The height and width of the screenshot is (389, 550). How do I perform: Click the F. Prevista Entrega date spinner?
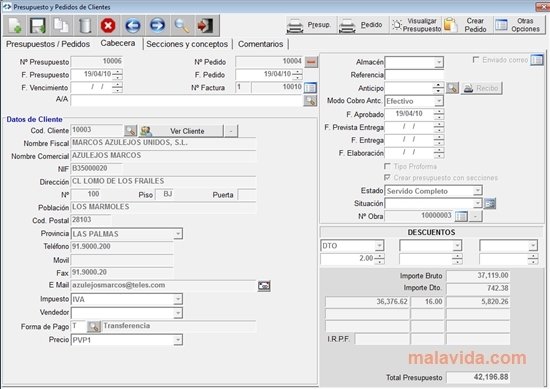[438, 127]
